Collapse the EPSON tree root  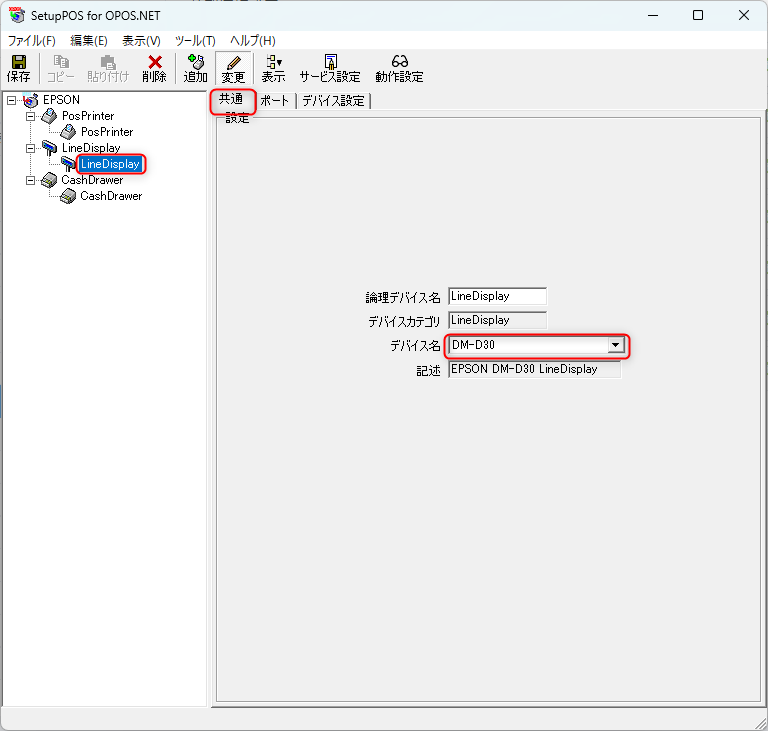click(x=11, y=100)
